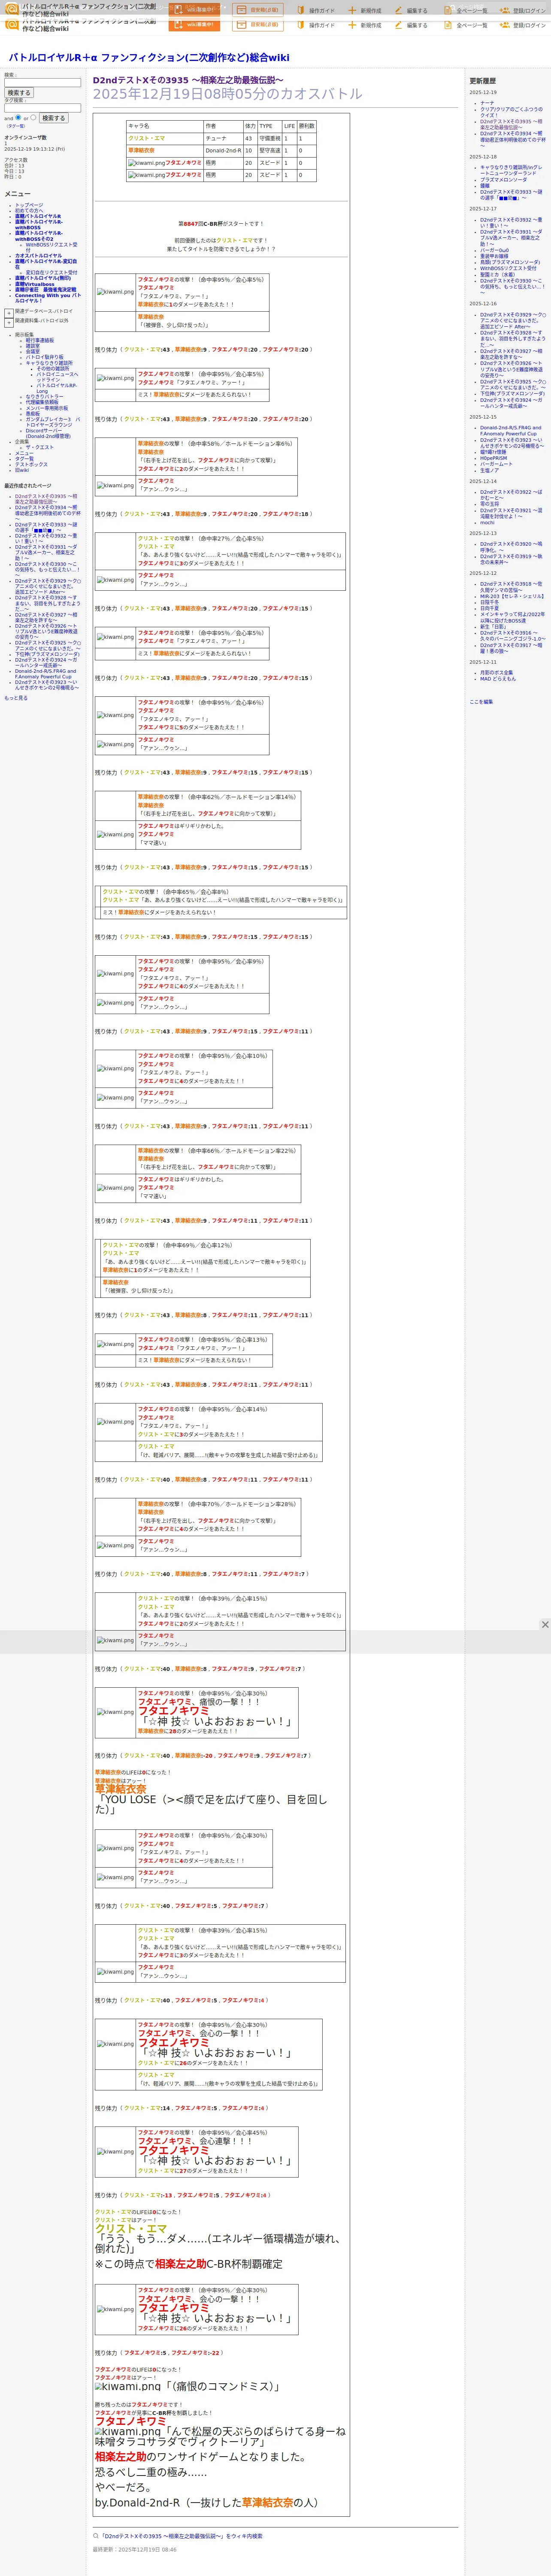The width and height of the screenshot is (551, 2576).
Task: Open 雑談室 board link
Action: pyautogui.click(x=33, y=346)
